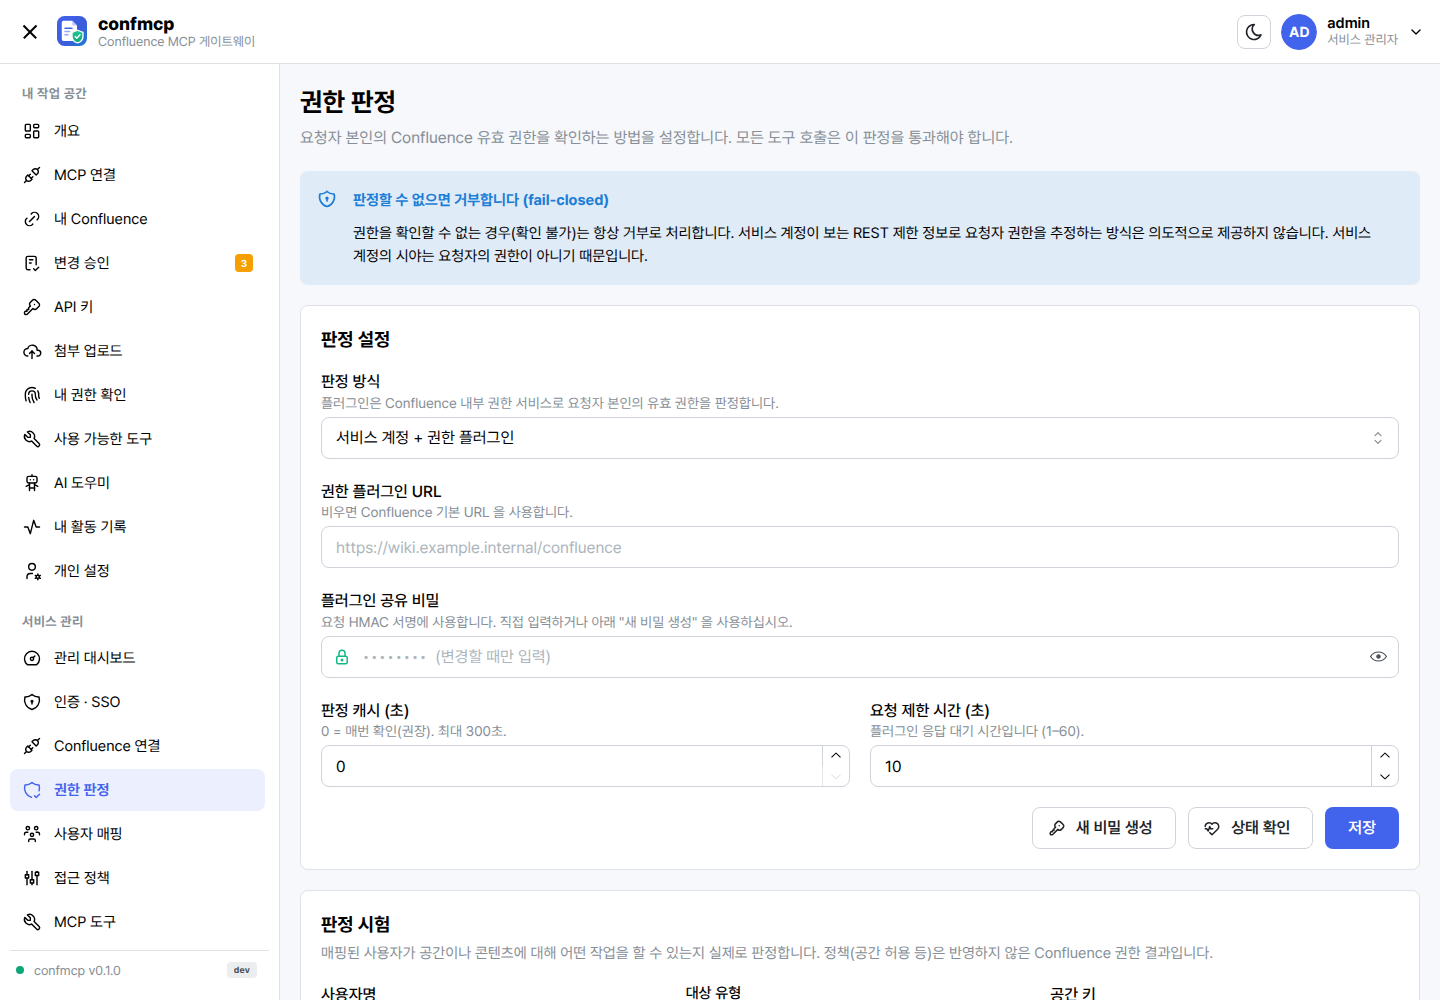Open the 판정 방식 dropdown
The width and height of the screenshot is (1440, 1000).
click(859, 438)
